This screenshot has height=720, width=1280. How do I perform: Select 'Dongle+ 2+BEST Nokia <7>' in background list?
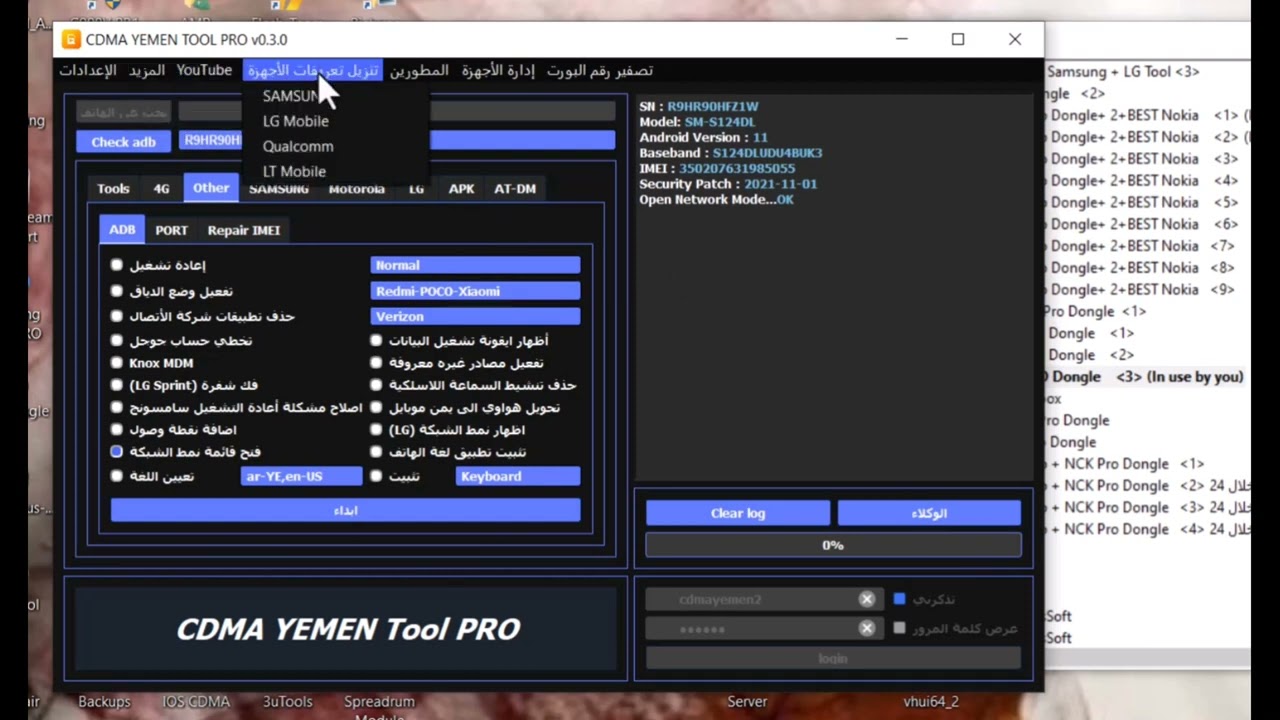[1142, 246]
